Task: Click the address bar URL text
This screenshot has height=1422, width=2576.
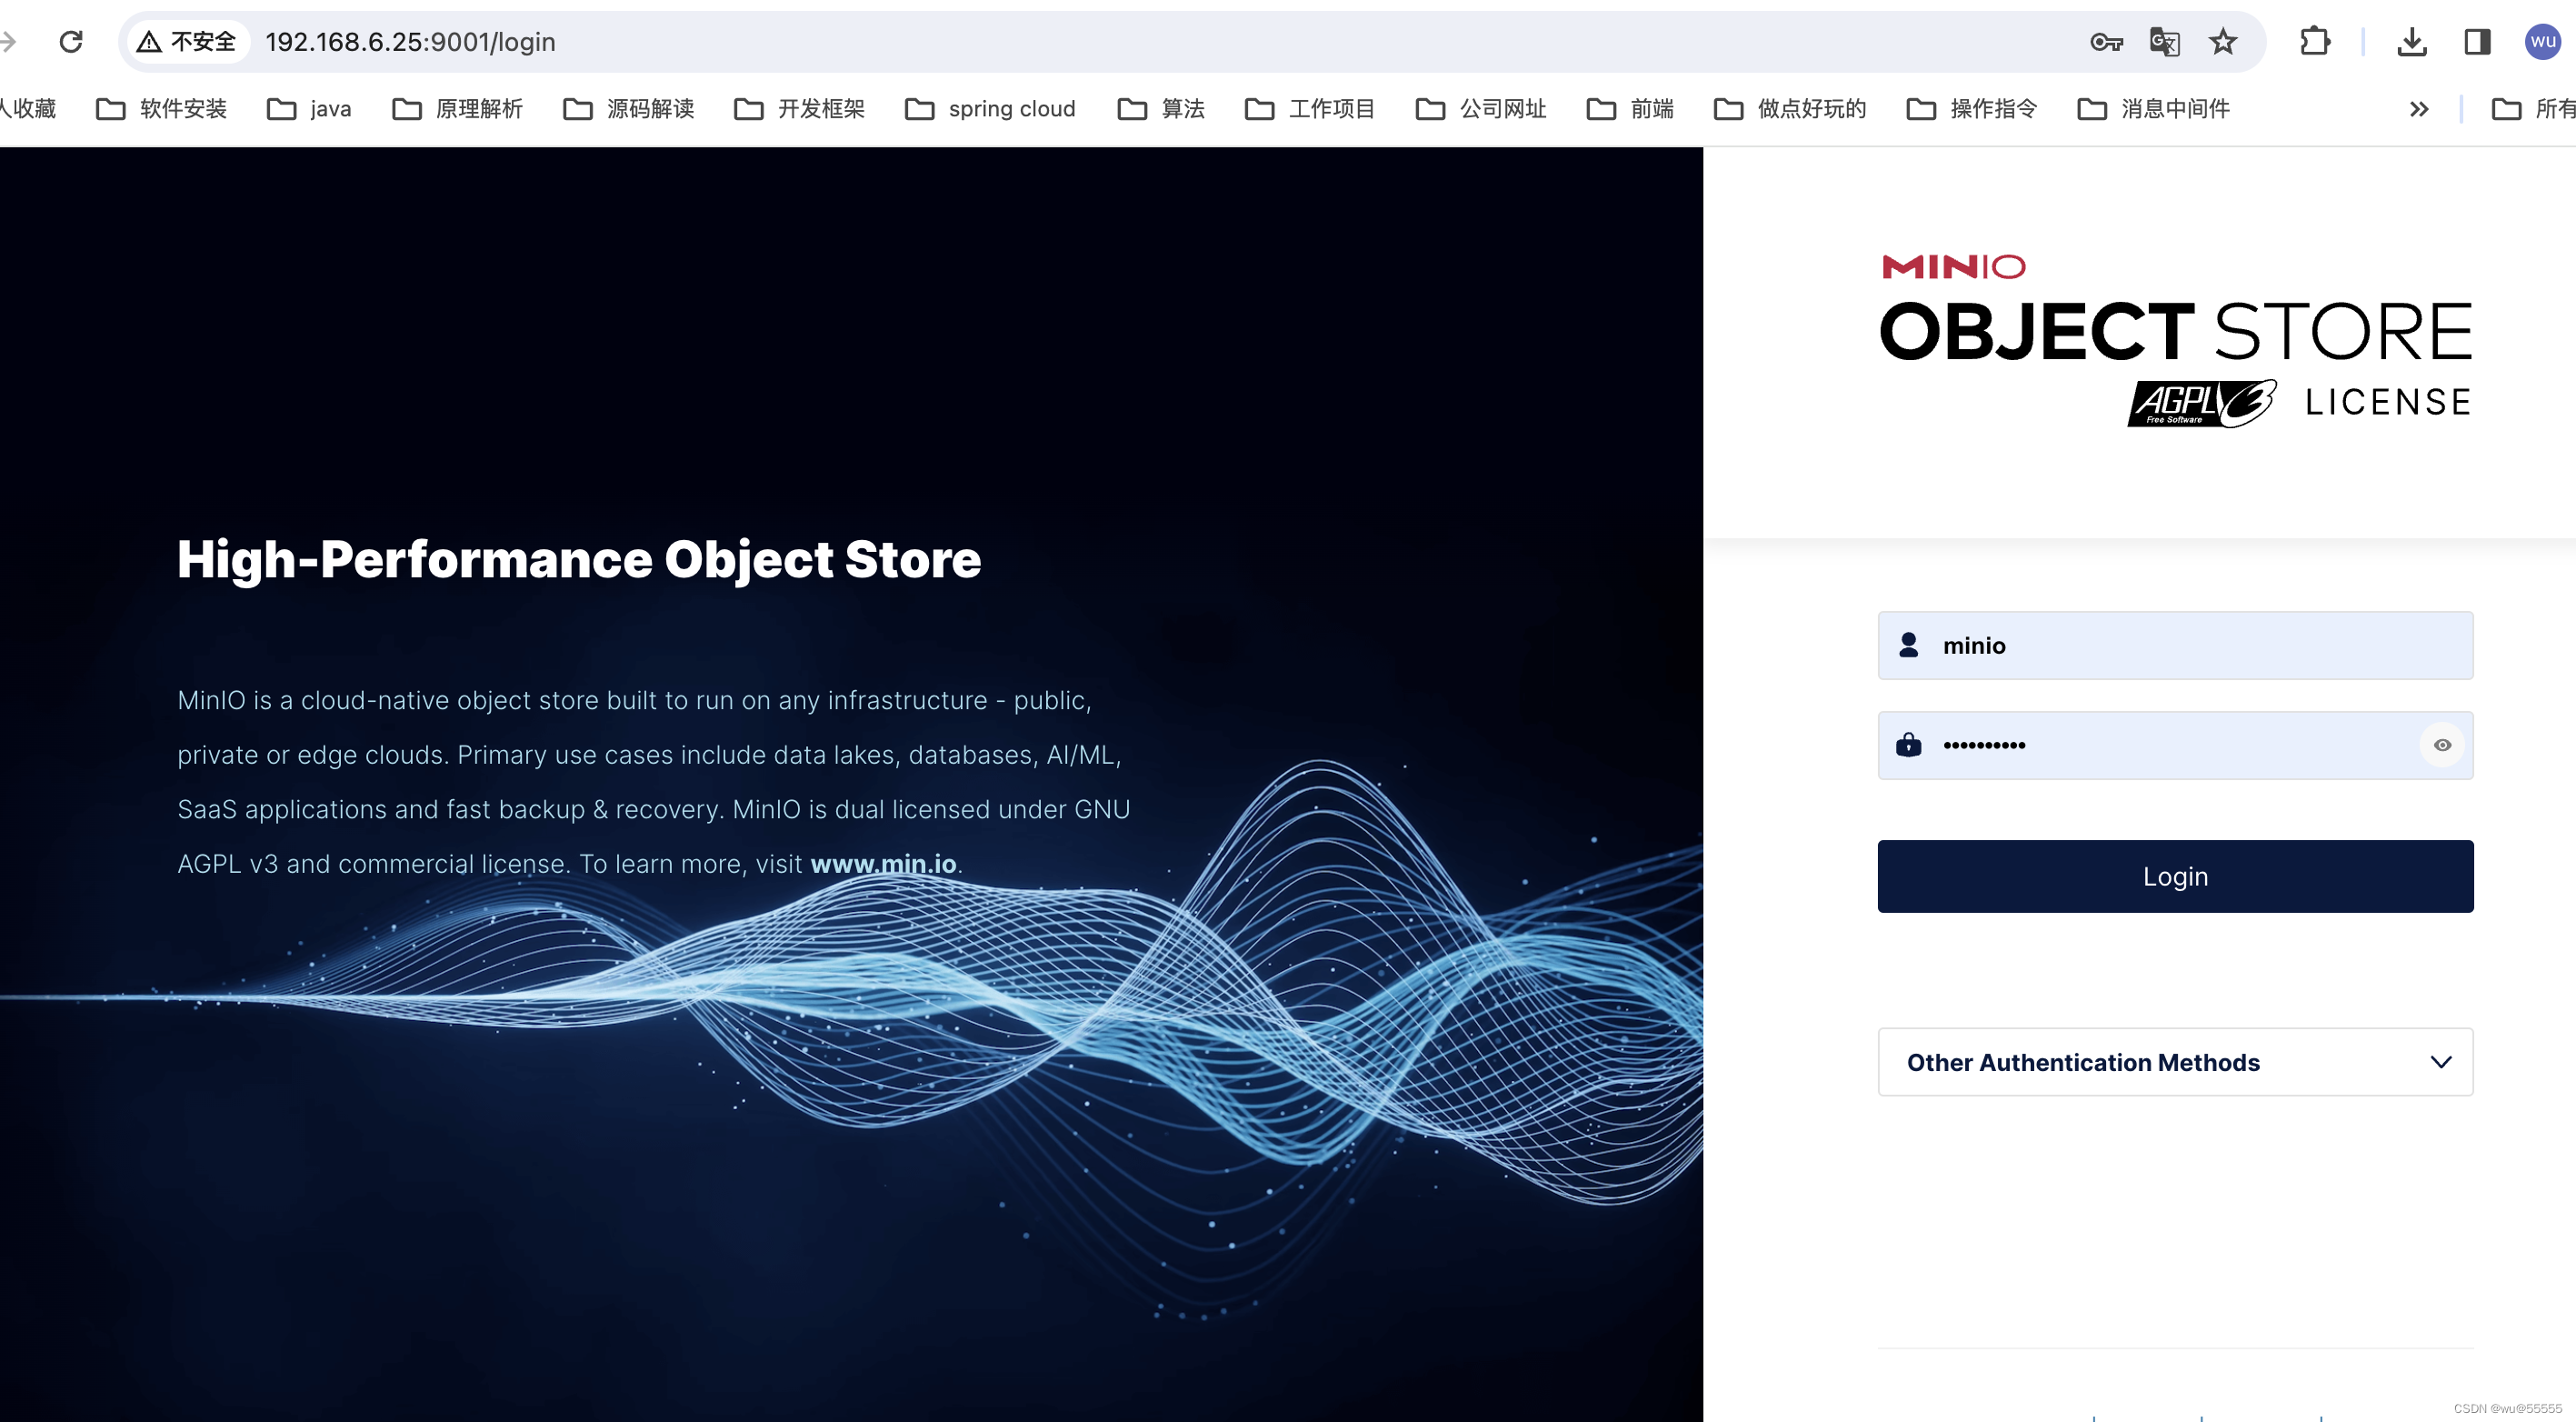Action: click(x=410, y=42)
